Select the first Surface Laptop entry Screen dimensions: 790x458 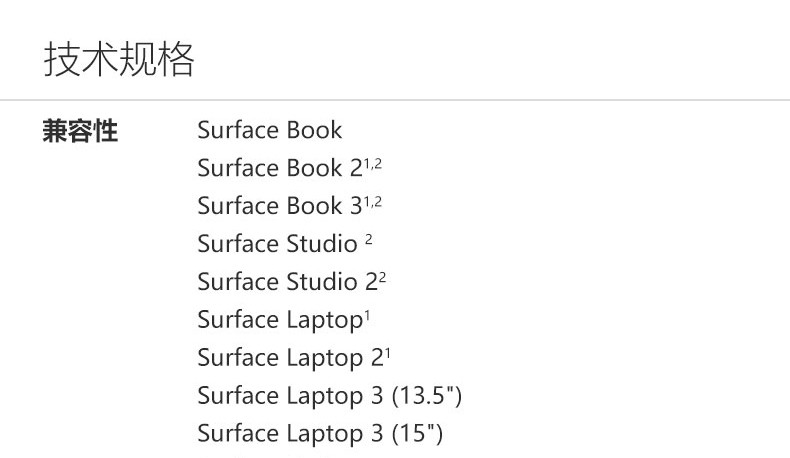(x=280, y=320)
